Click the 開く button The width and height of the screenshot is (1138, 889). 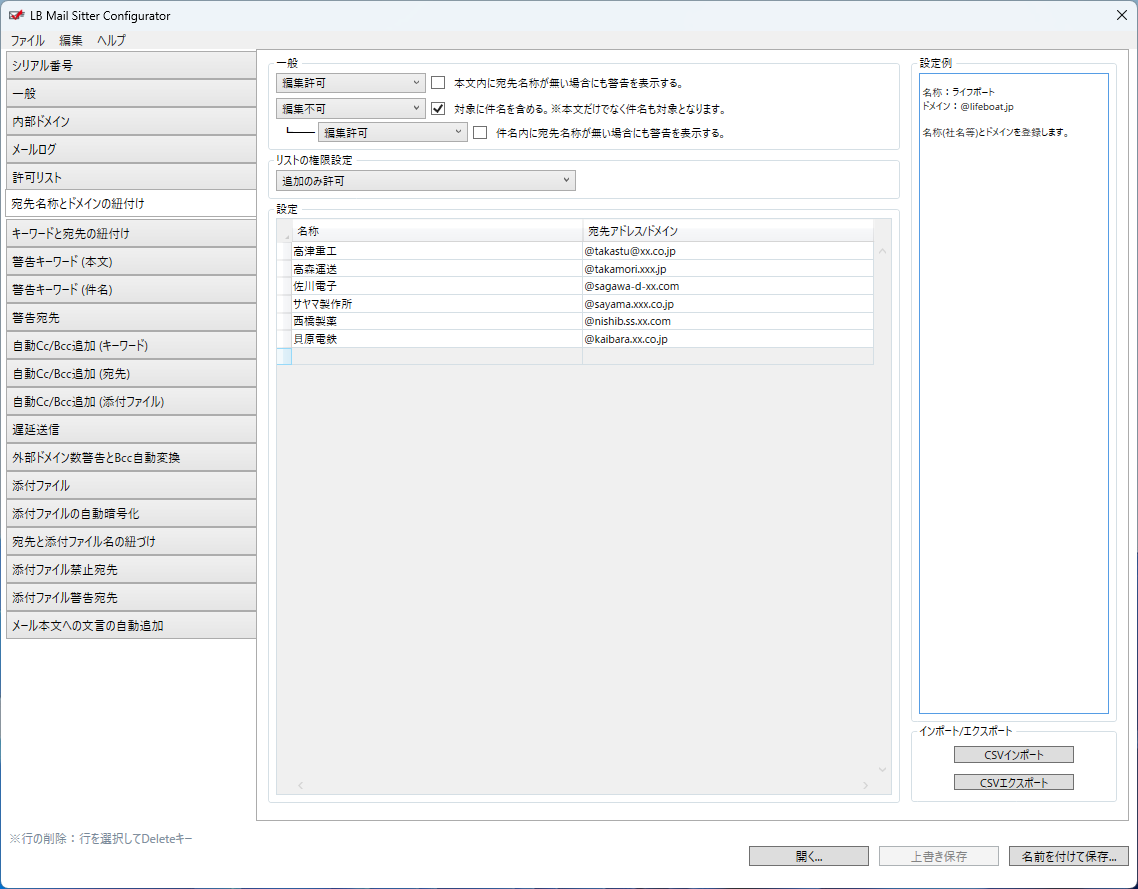(x=808, y=856)
